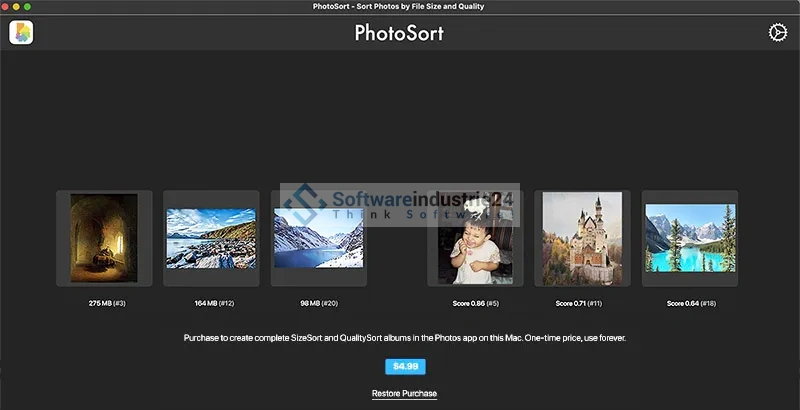Click the Score 0.86 (#5) label
Viewport: 800px width, 410px height.
(475, 302)
